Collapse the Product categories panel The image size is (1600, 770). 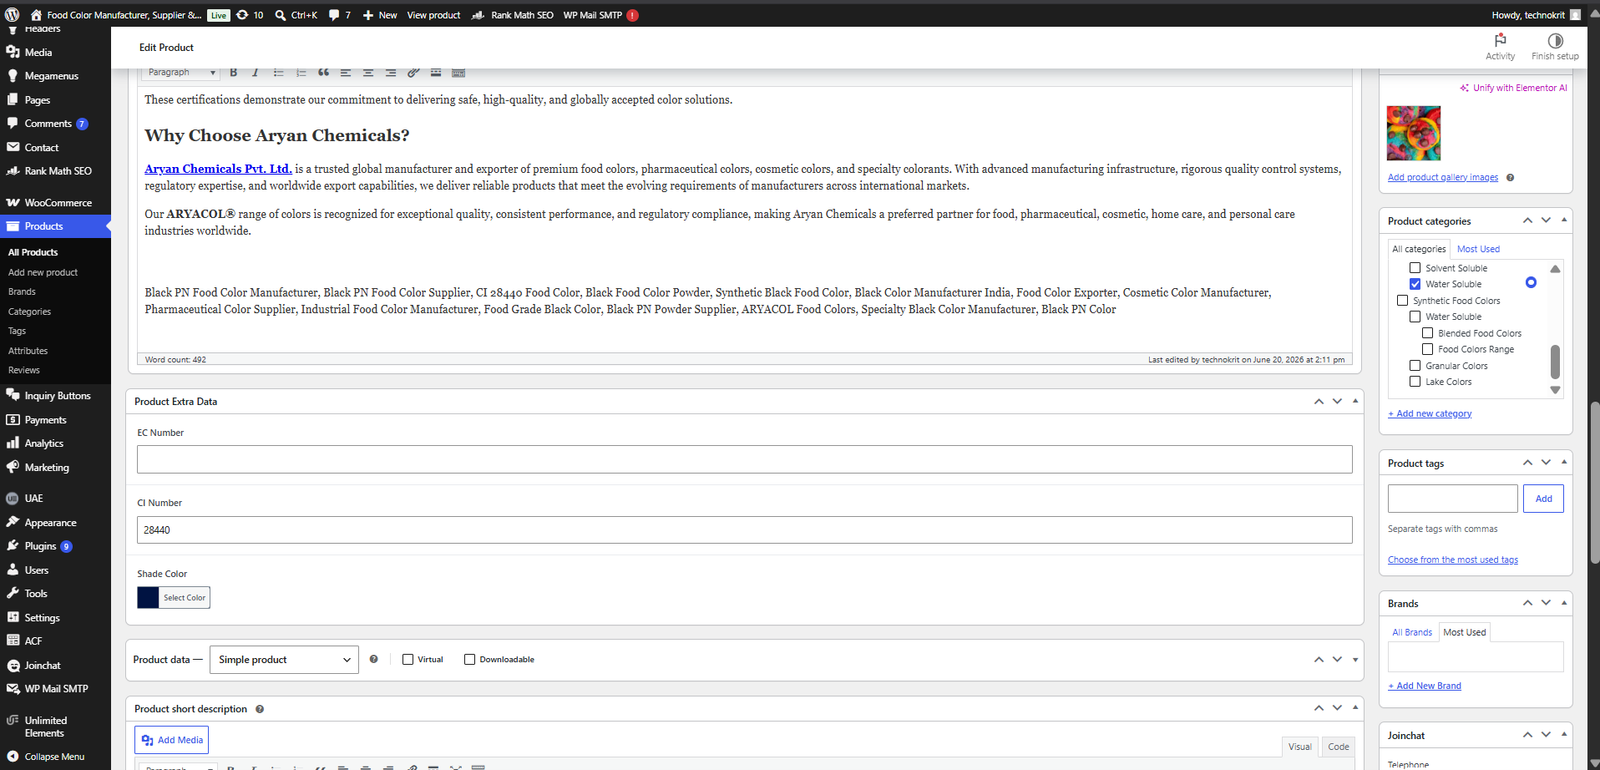tap(1564, 220)
